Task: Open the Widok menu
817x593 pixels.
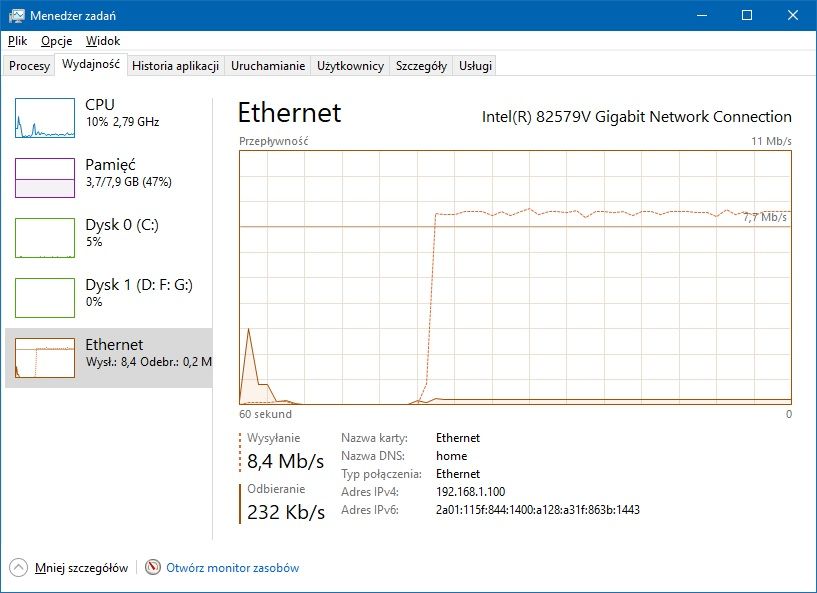Action: click(102, 41)
